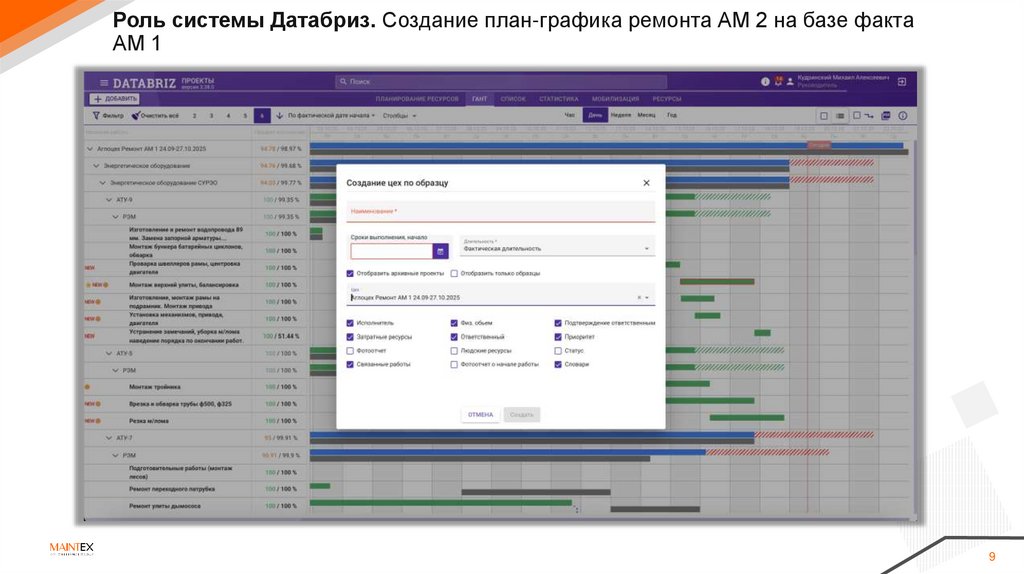Open the info icon in header
The width and height of the screenshot is (1024, 574).
click(x=765, y=82)
